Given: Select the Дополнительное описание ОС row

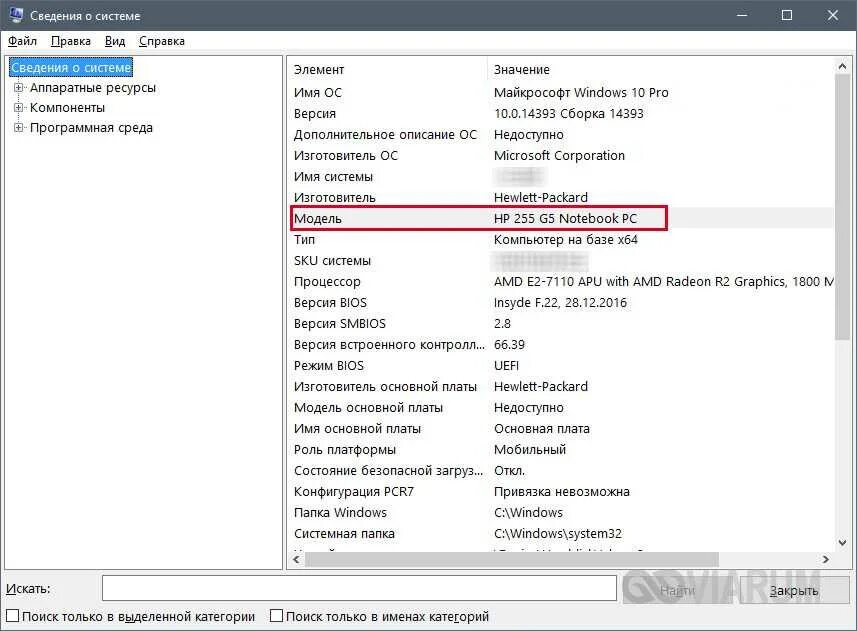Looking at the screenshot, I should tap(561, 134).
